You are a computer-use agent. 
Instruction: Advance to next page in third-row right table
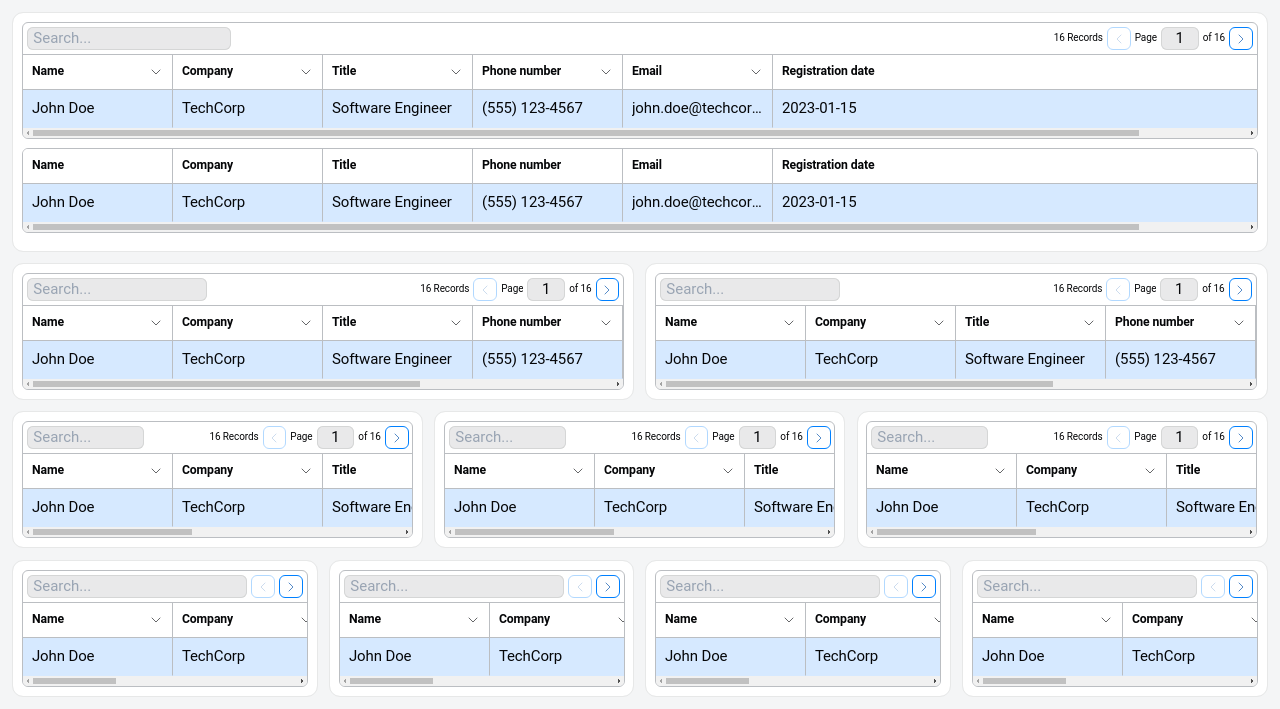click(1240, 437)
